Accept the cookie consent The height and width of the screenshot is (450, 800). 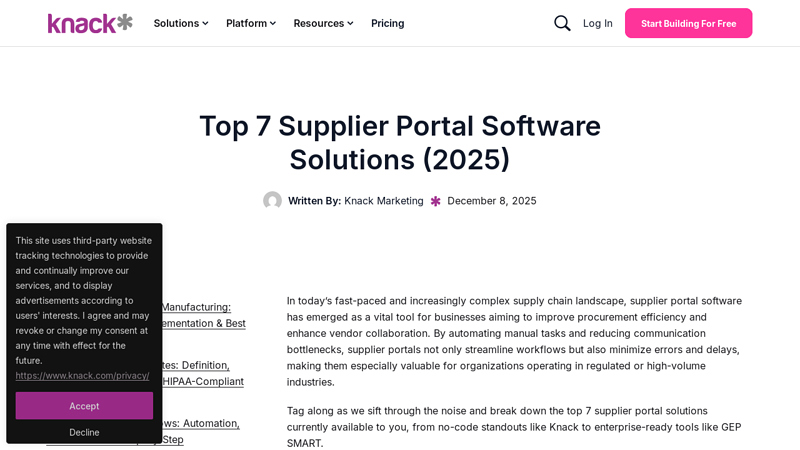tap(84, 406)
